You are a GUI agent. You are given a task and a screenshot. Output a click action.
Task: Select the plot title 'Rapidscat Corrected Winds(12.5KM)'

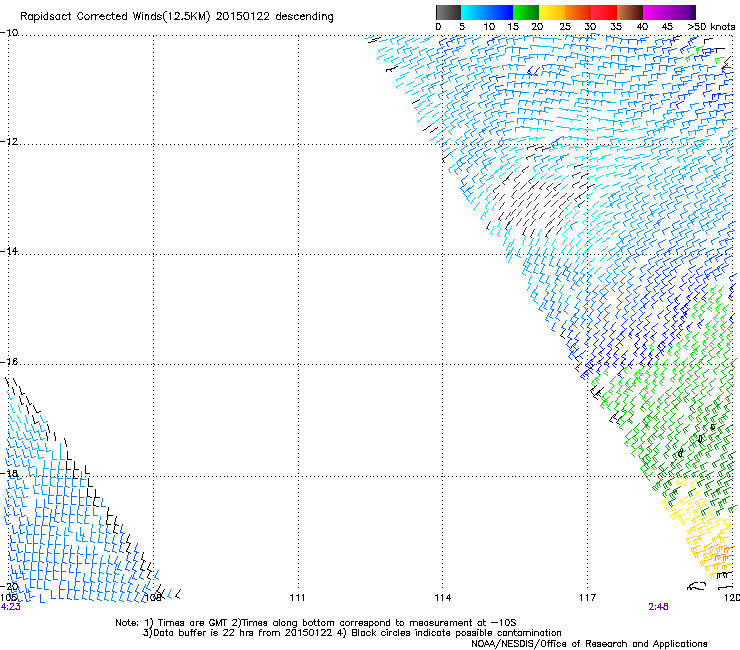coord(115,17)
